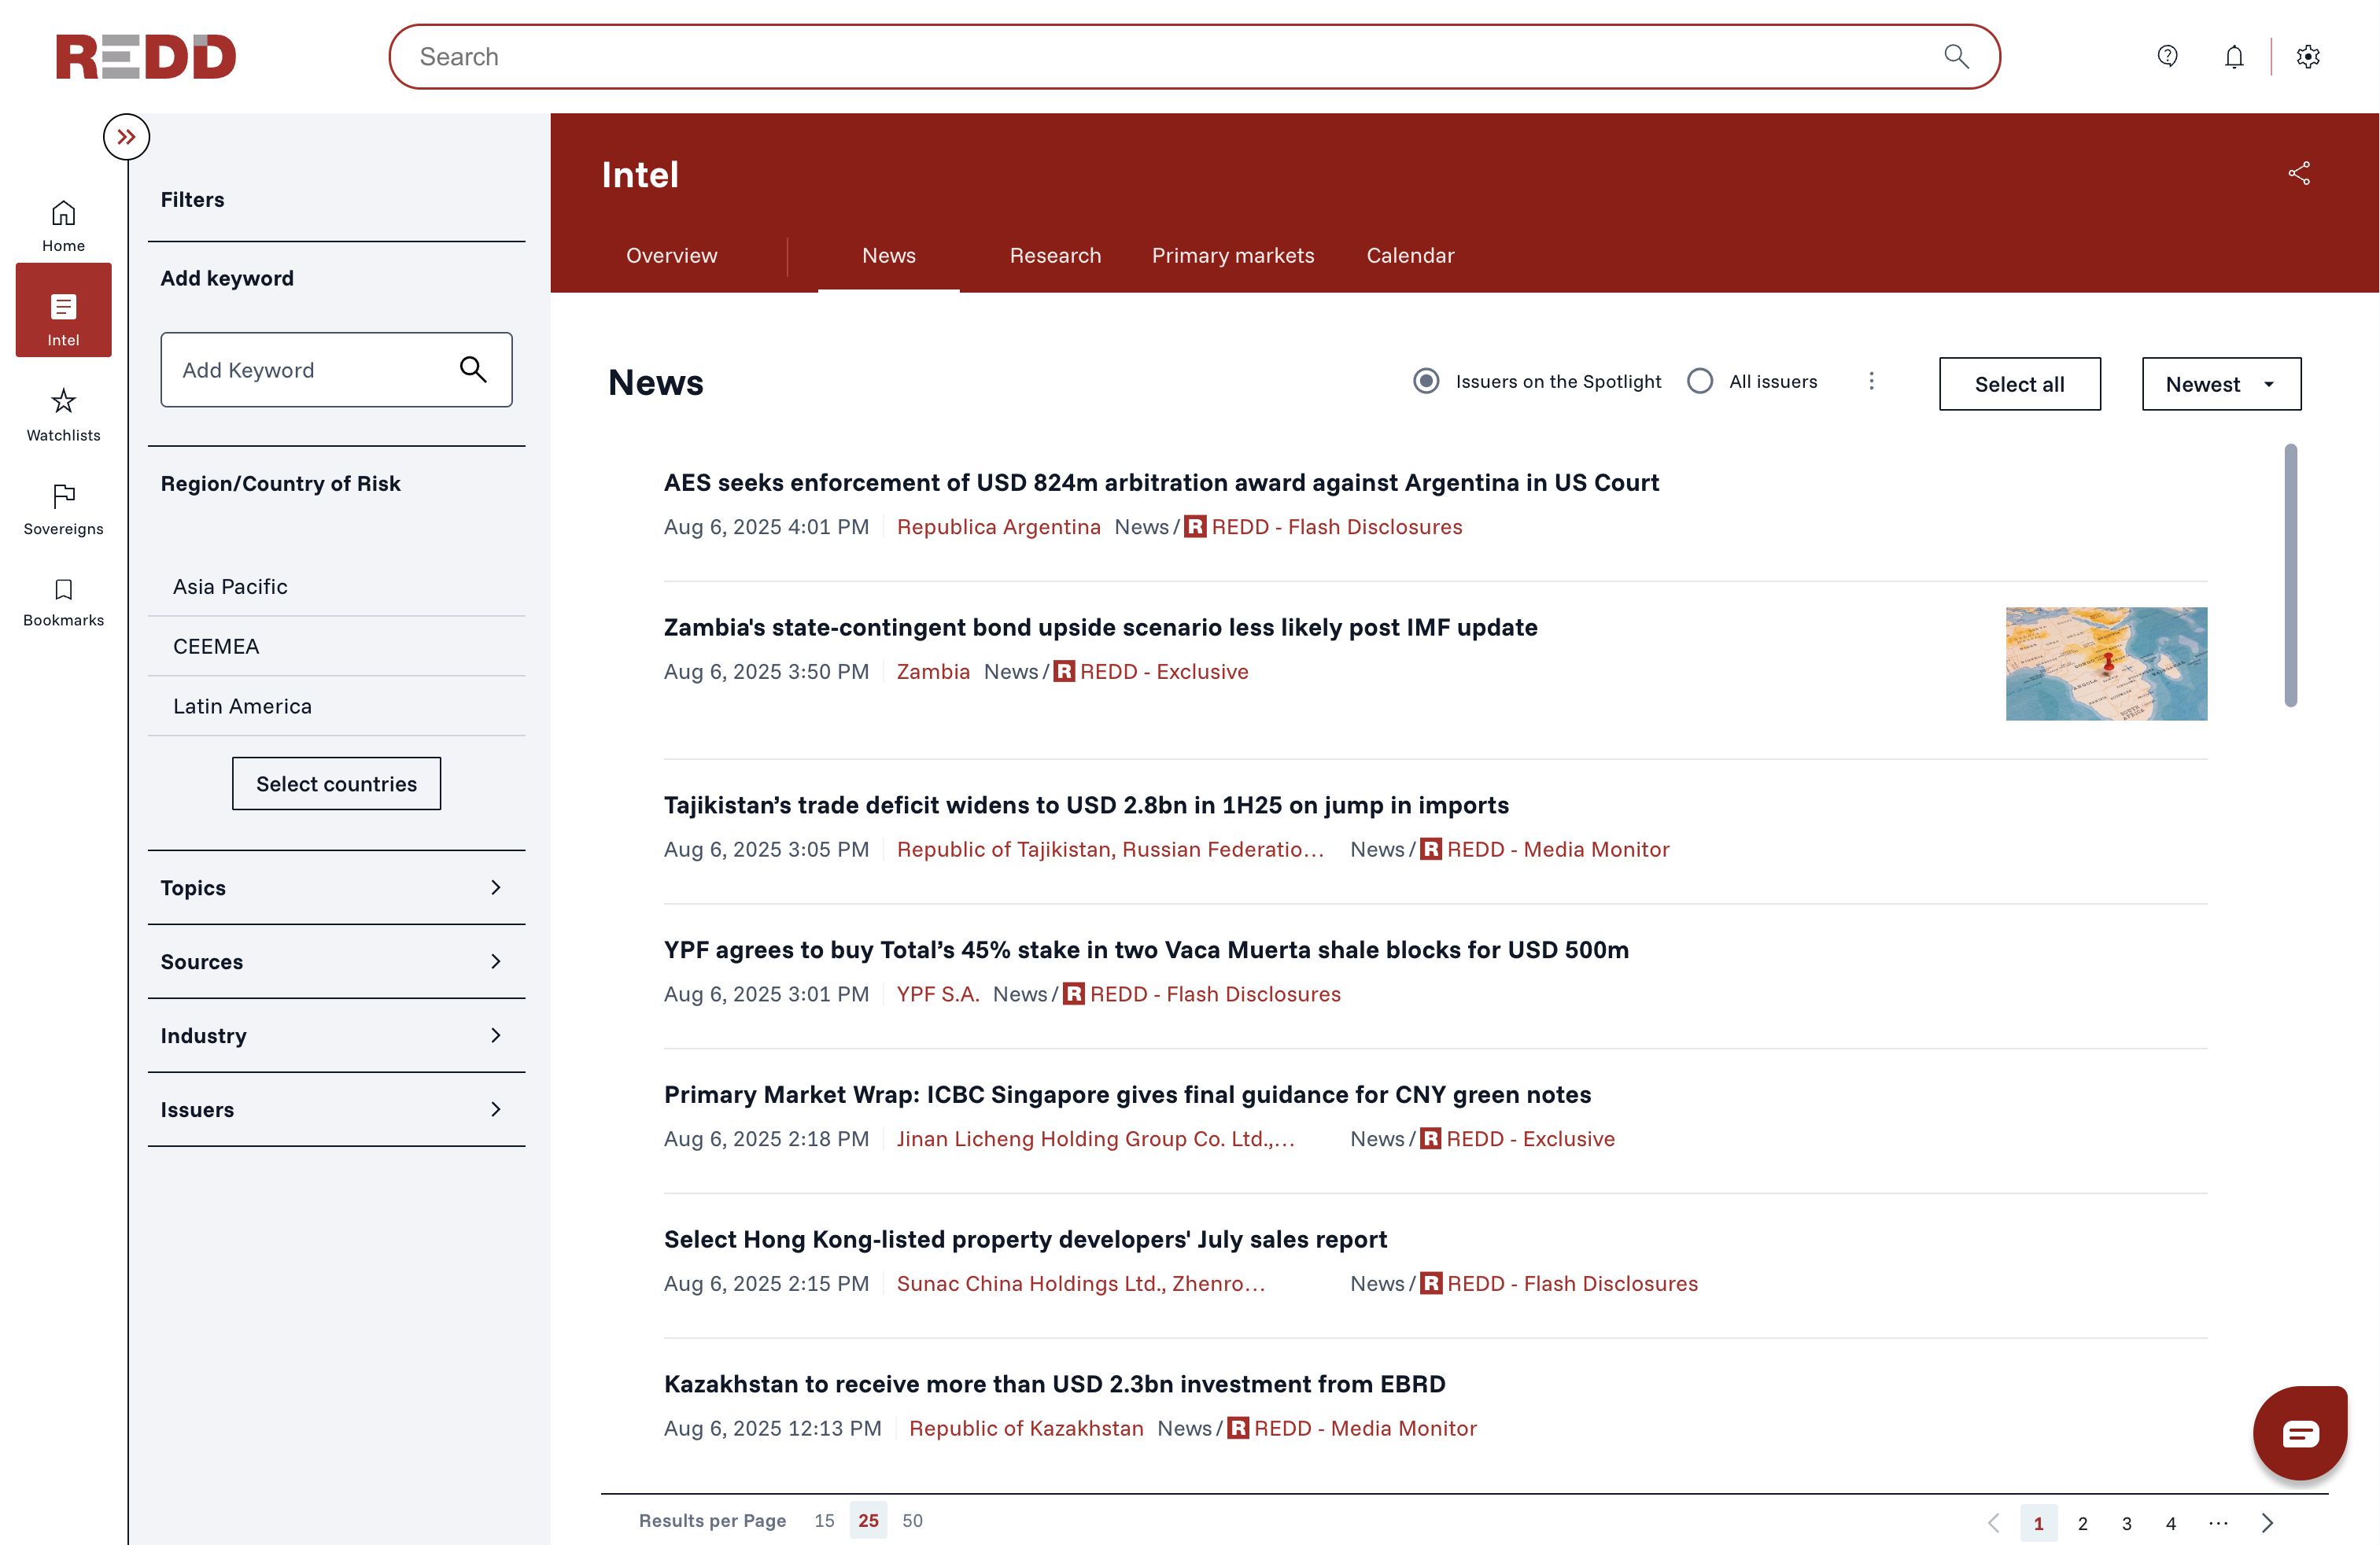
Task: Open Bookmarks sidebar icon
Action: point(63,601)
